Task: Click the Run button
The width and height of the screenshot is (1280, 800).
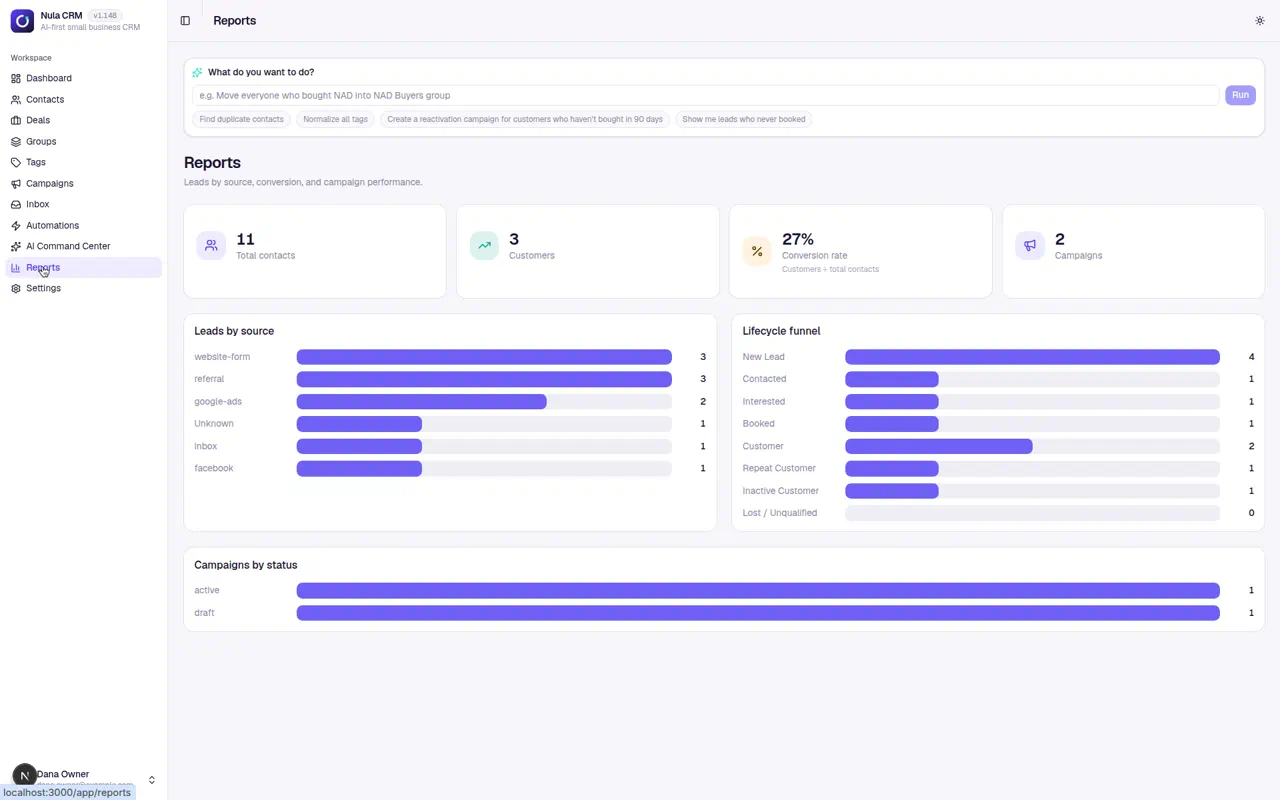Action: (x=1240, y=95)
